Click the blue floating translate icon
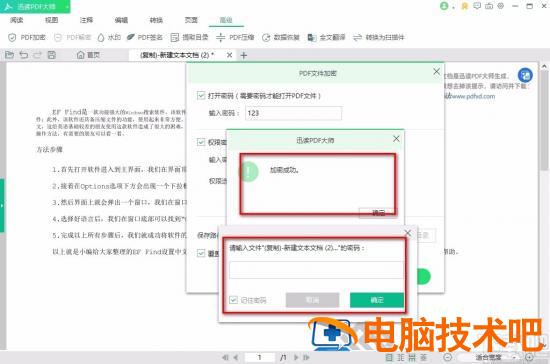The height and width of the screenshot is (364, 550). pos(525,75)
